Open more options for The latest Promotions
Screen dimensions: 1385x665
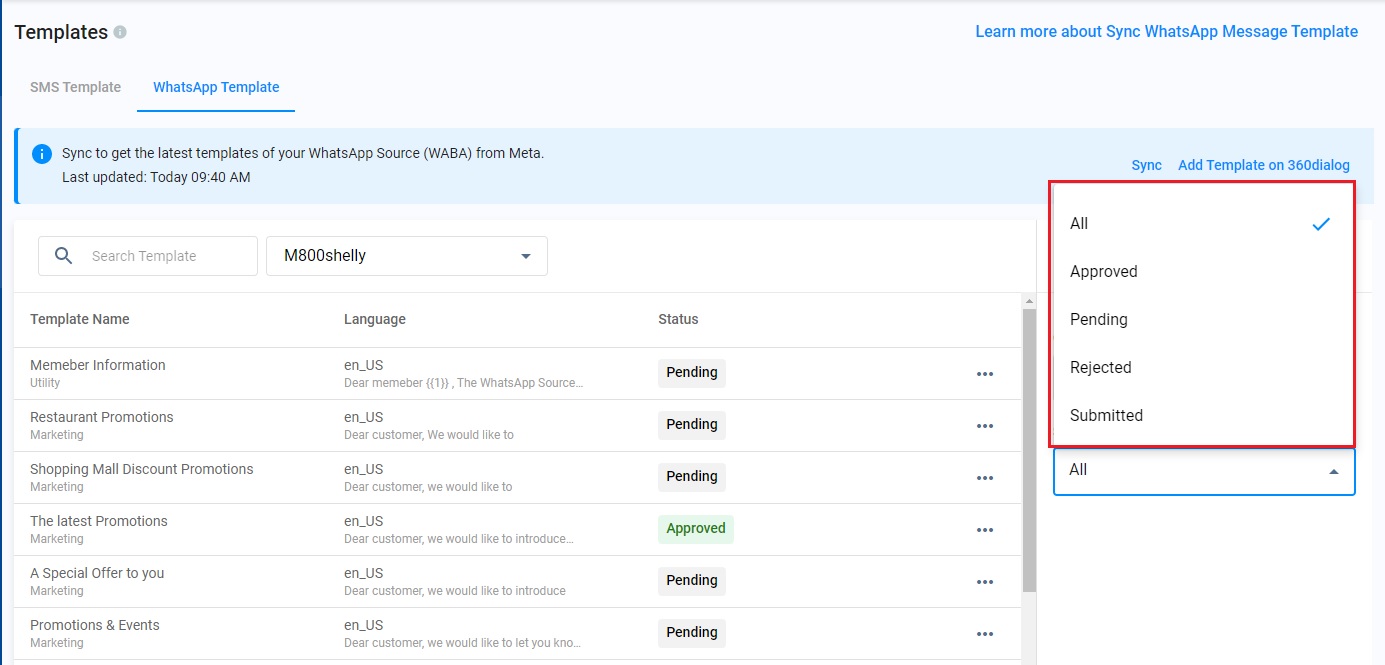click(x=985, y=530)
